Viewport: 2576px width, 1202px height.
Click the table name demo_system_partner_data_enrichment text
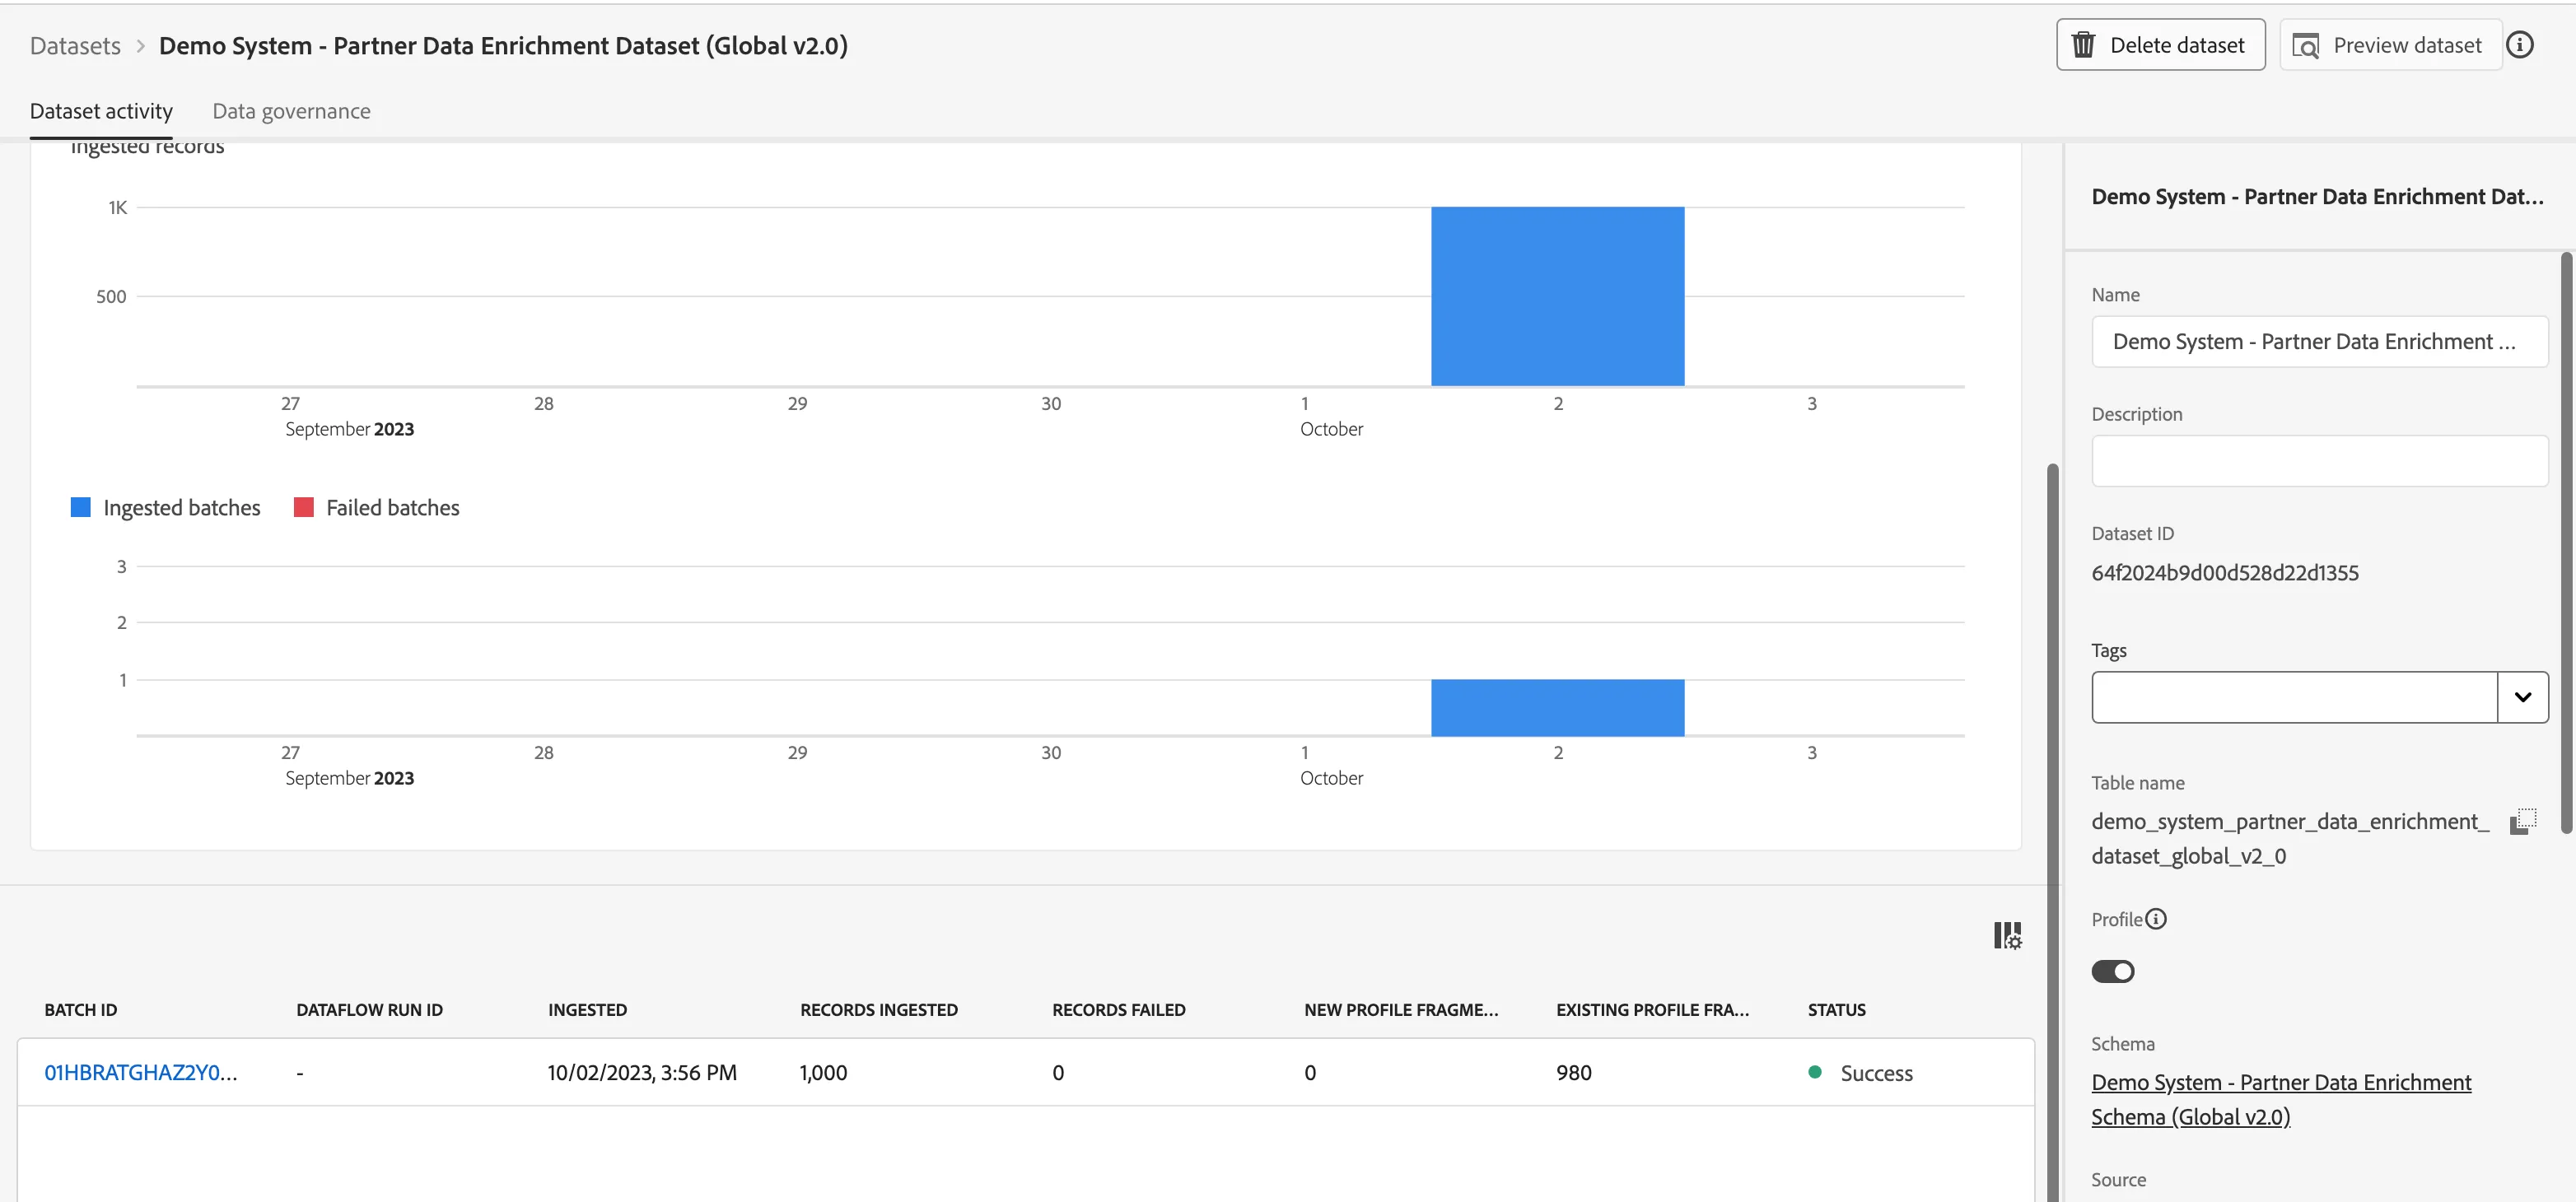(2289, 838)
